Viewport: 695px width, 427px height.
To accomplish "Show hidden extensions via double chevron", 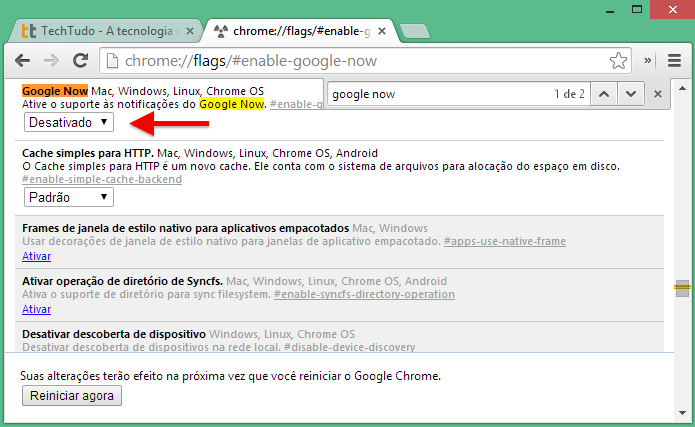I will [x=648, y=60].
